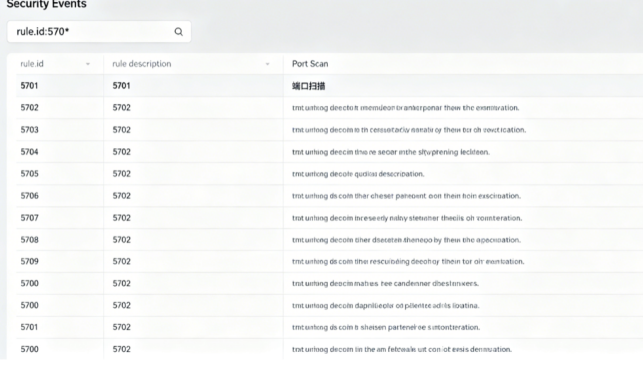The width and height of the screenshot is (643, 373).
Task: Click the Port Scan column header
Action: click(x=310, y=64)
